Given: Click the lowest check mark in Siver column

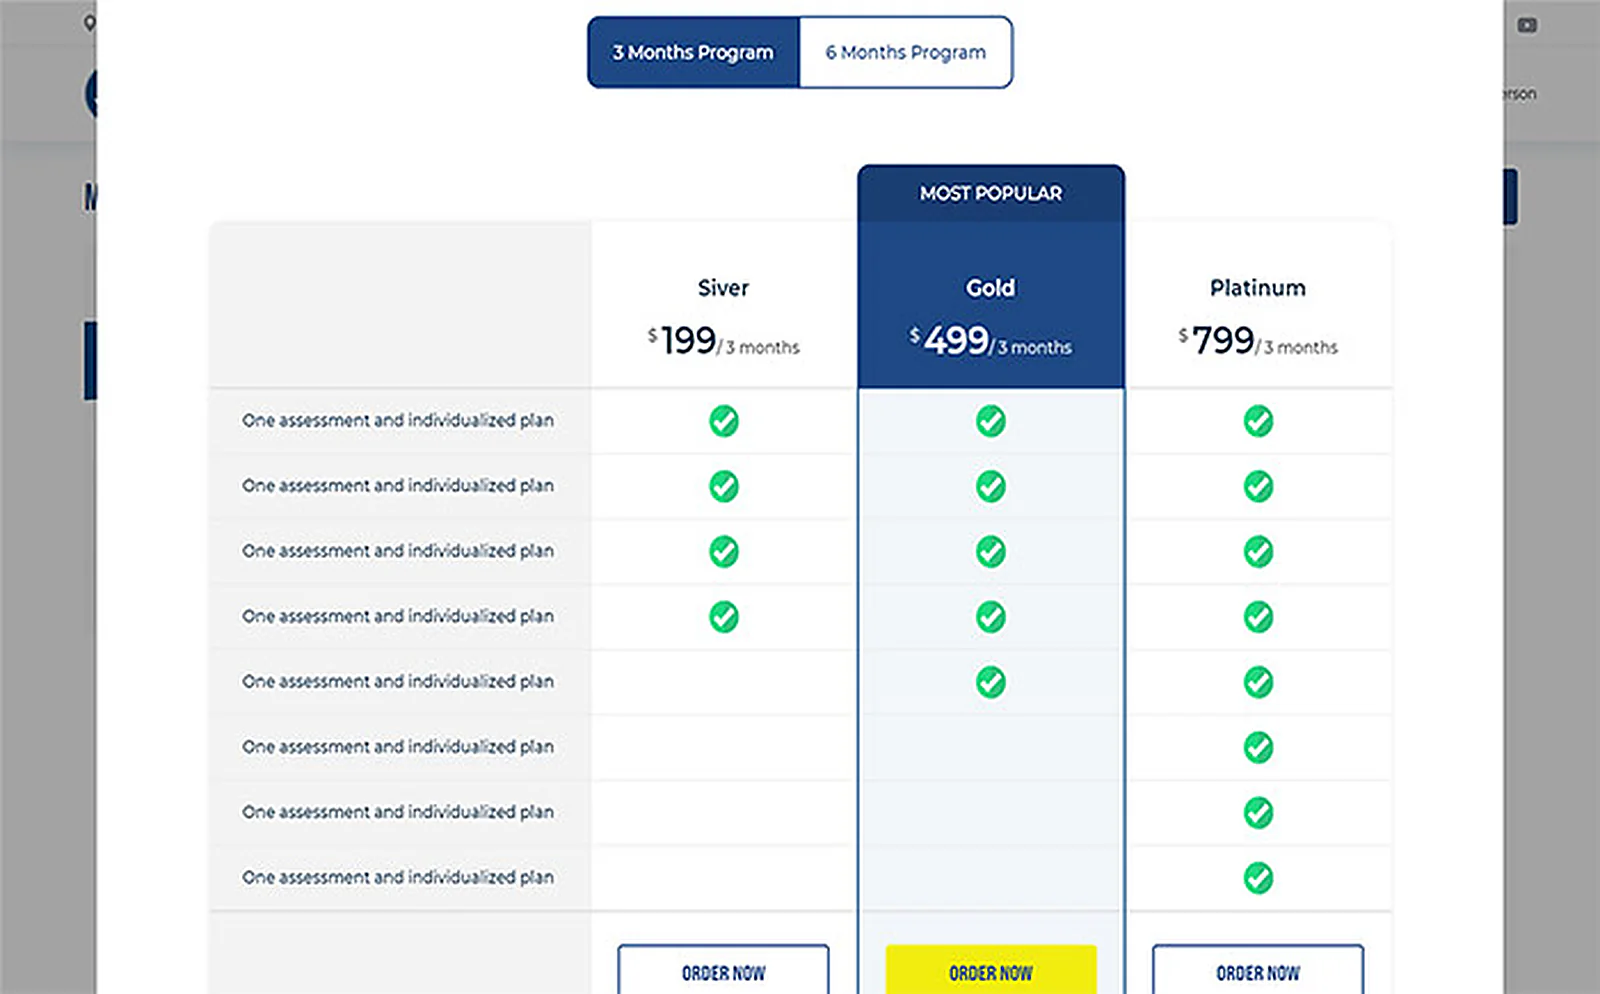Looking at the screenshot, I should click(724, 617).
